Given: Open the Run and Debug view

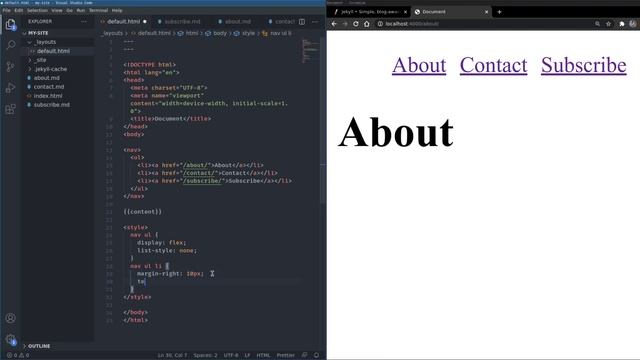Looking at the screenshot, I should click(x=11, y=88).
